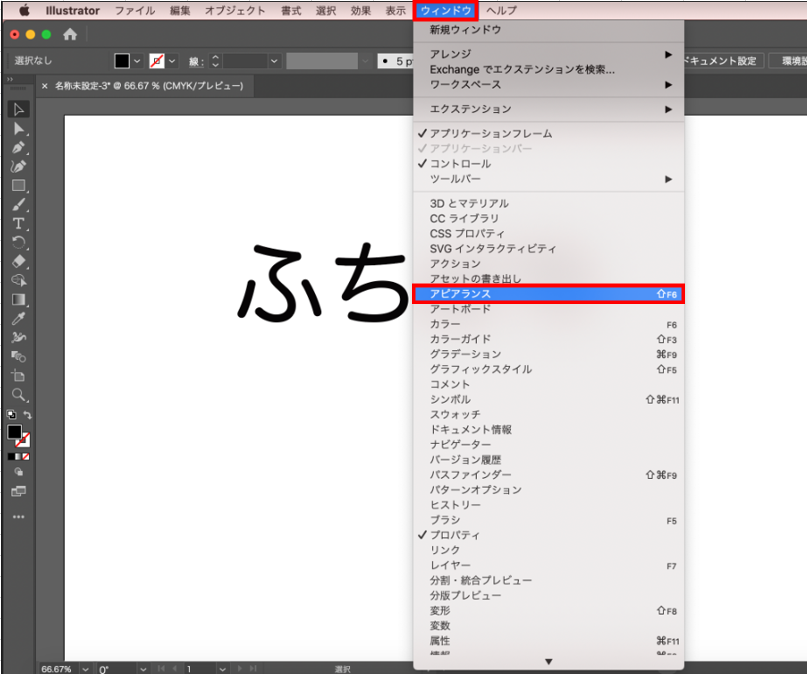This screenshot has width=807, height=674.
Task: Select the Shape Builder tool
Action: 19,357
